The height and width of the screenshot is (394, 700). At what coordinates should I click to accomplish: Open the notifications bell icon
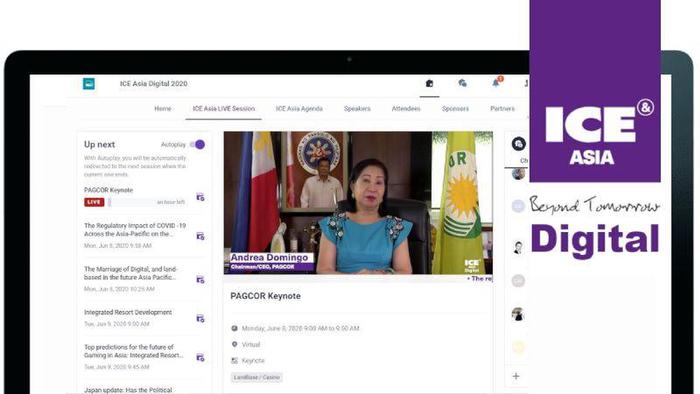coord(496,83)
